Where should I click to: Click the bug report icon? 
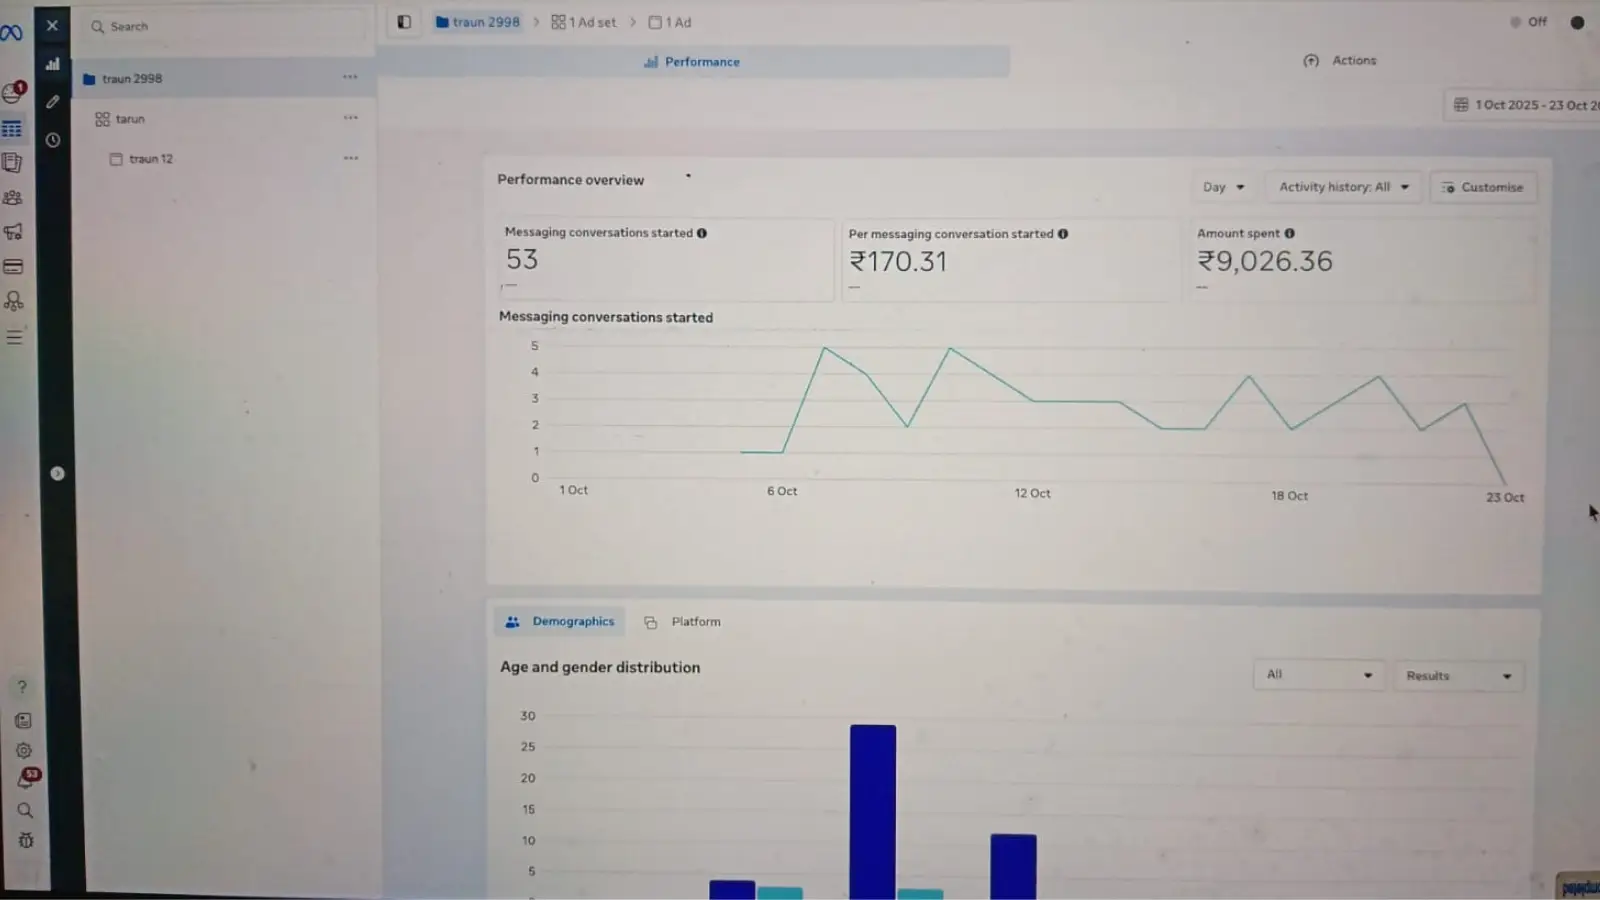pos(26,841)
